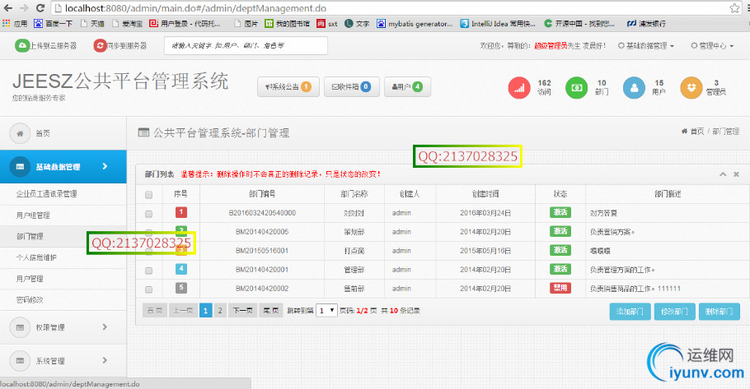Click the 修改部门 button
Image resolution: width=750 pixels, height=389 pixels.
[x=674, y=311]
